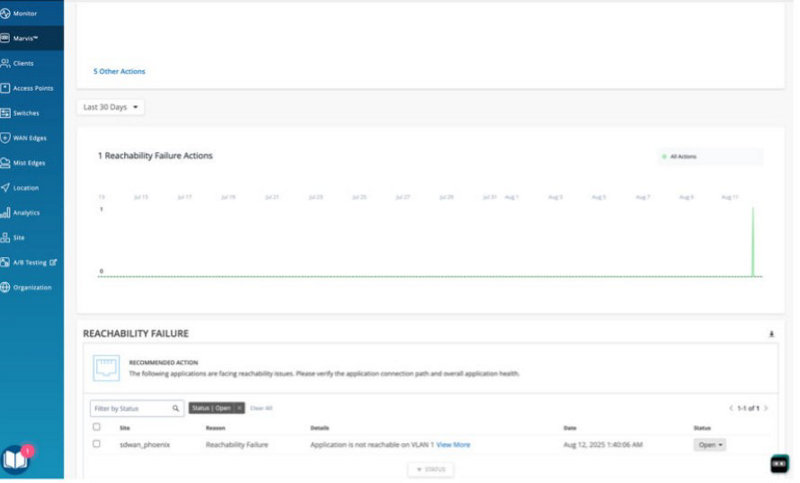The image size is (800, 483).
Task: Open the Organization globe icon
Action: pyautogui.click(x=5, y=287)
